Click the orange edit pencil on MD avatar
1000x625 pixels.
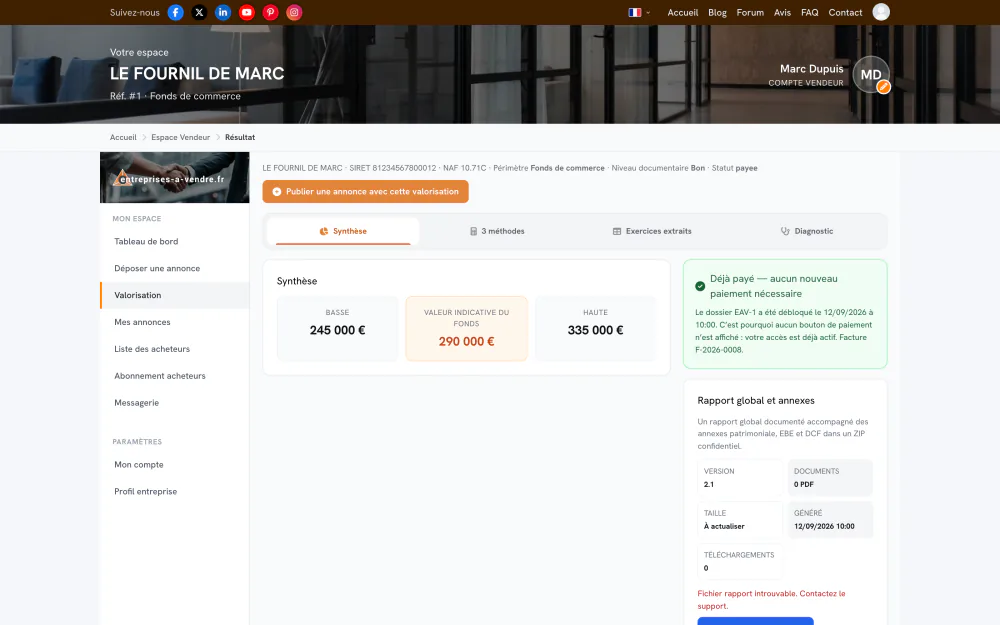(x=883, y=87)
